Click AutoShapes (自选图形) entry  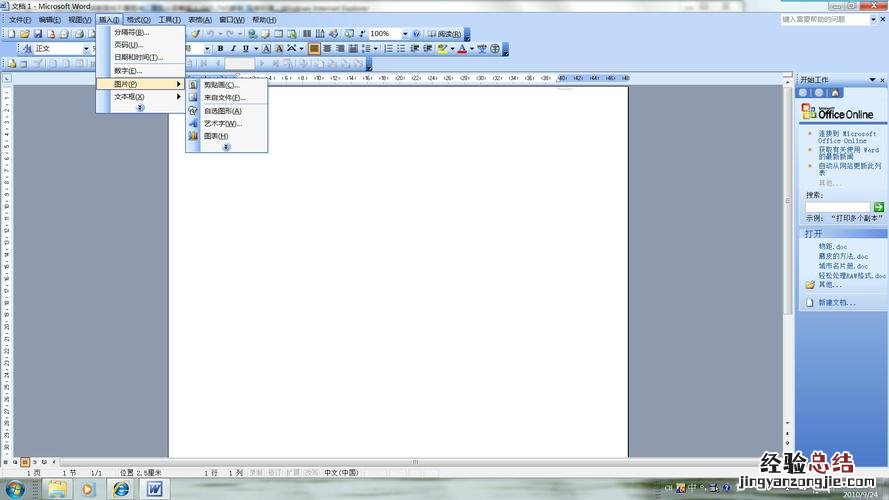point(222,111)
